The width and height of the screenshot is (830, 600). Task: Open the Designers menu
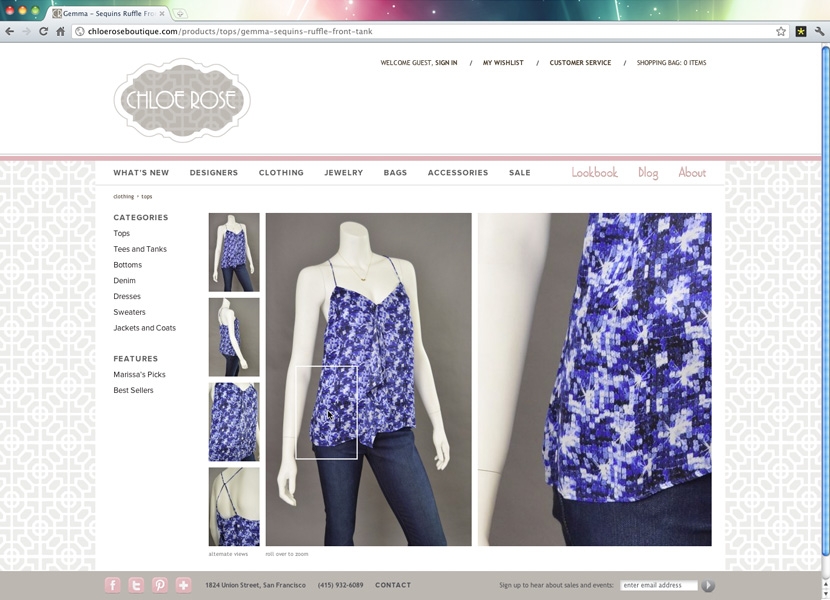(x=214, y=173)
